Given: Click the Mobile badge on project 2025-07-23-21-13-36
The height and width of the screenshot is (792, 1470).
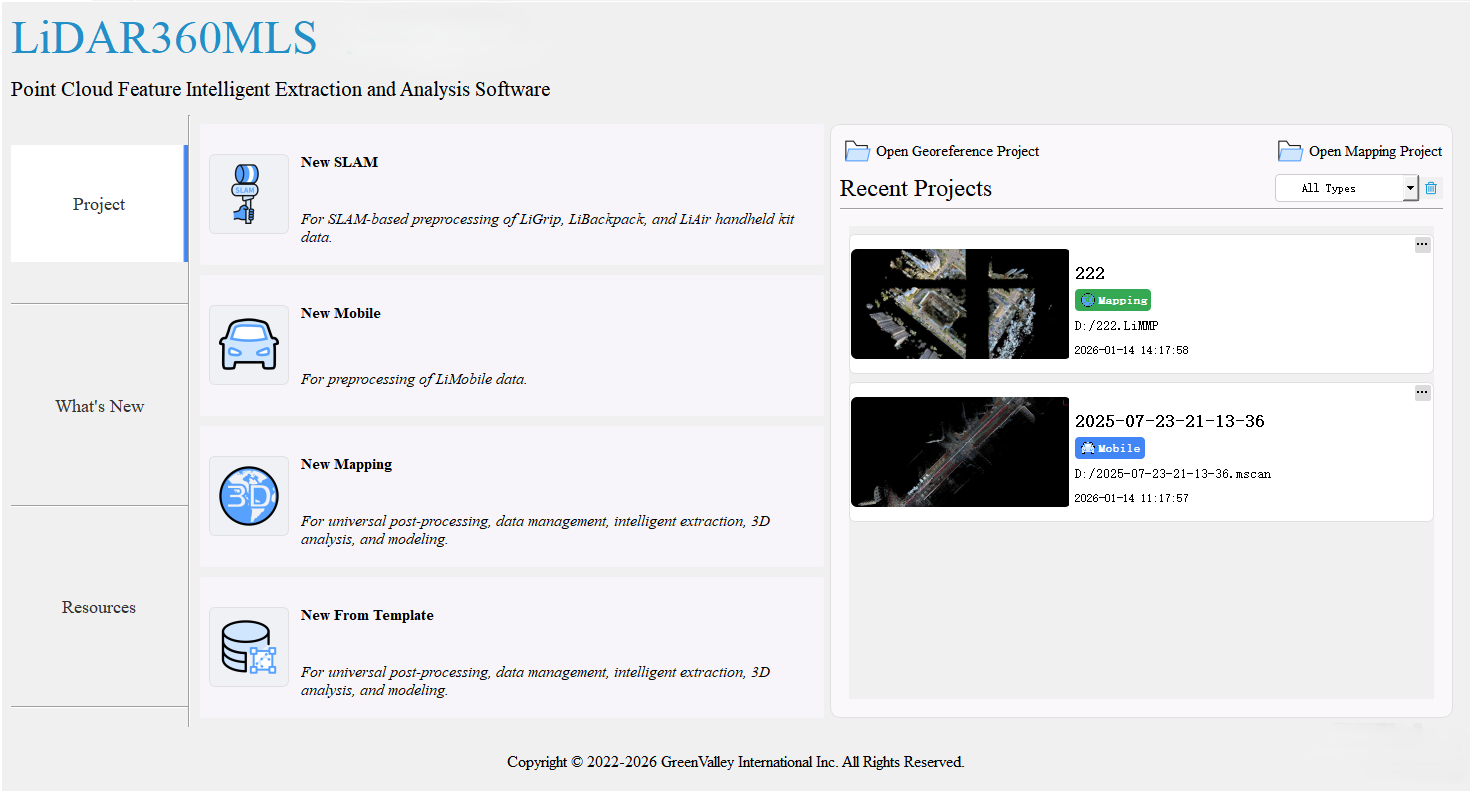Looking at the screenshot, I should [1109, 448].
